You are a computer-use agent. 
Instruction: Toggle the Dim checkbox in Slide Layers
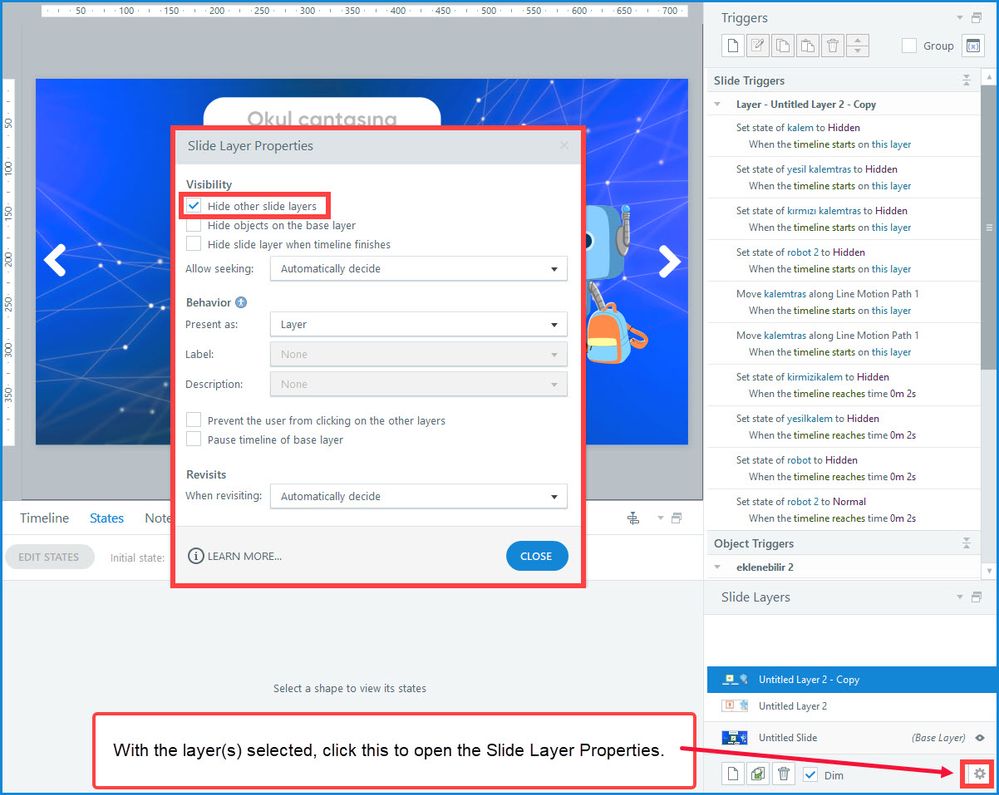[x=810, y=775]
